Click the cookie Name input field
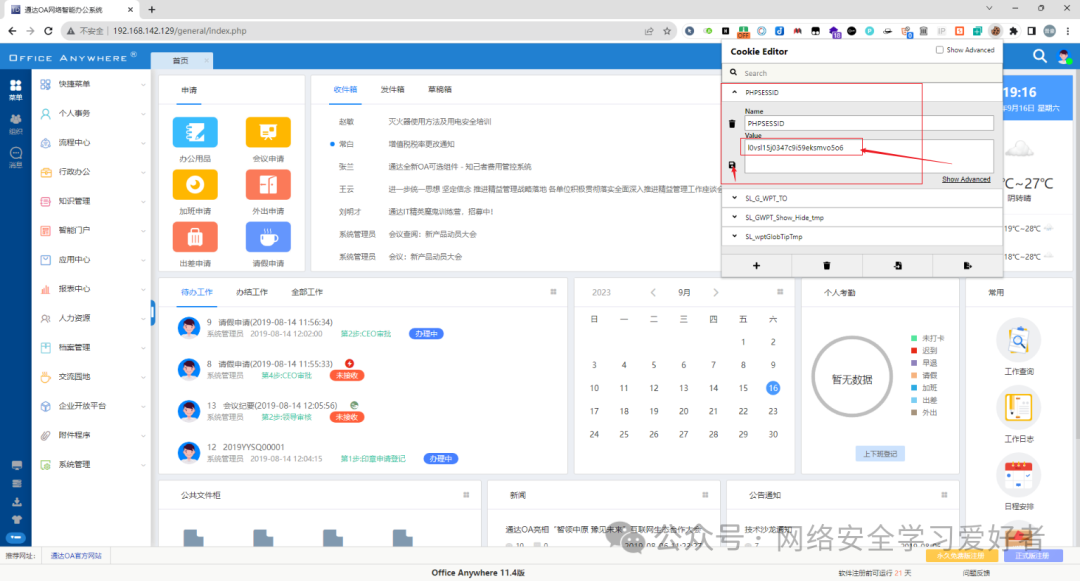The height and width of the screenshot is (581, 1080). coord(869,123)
